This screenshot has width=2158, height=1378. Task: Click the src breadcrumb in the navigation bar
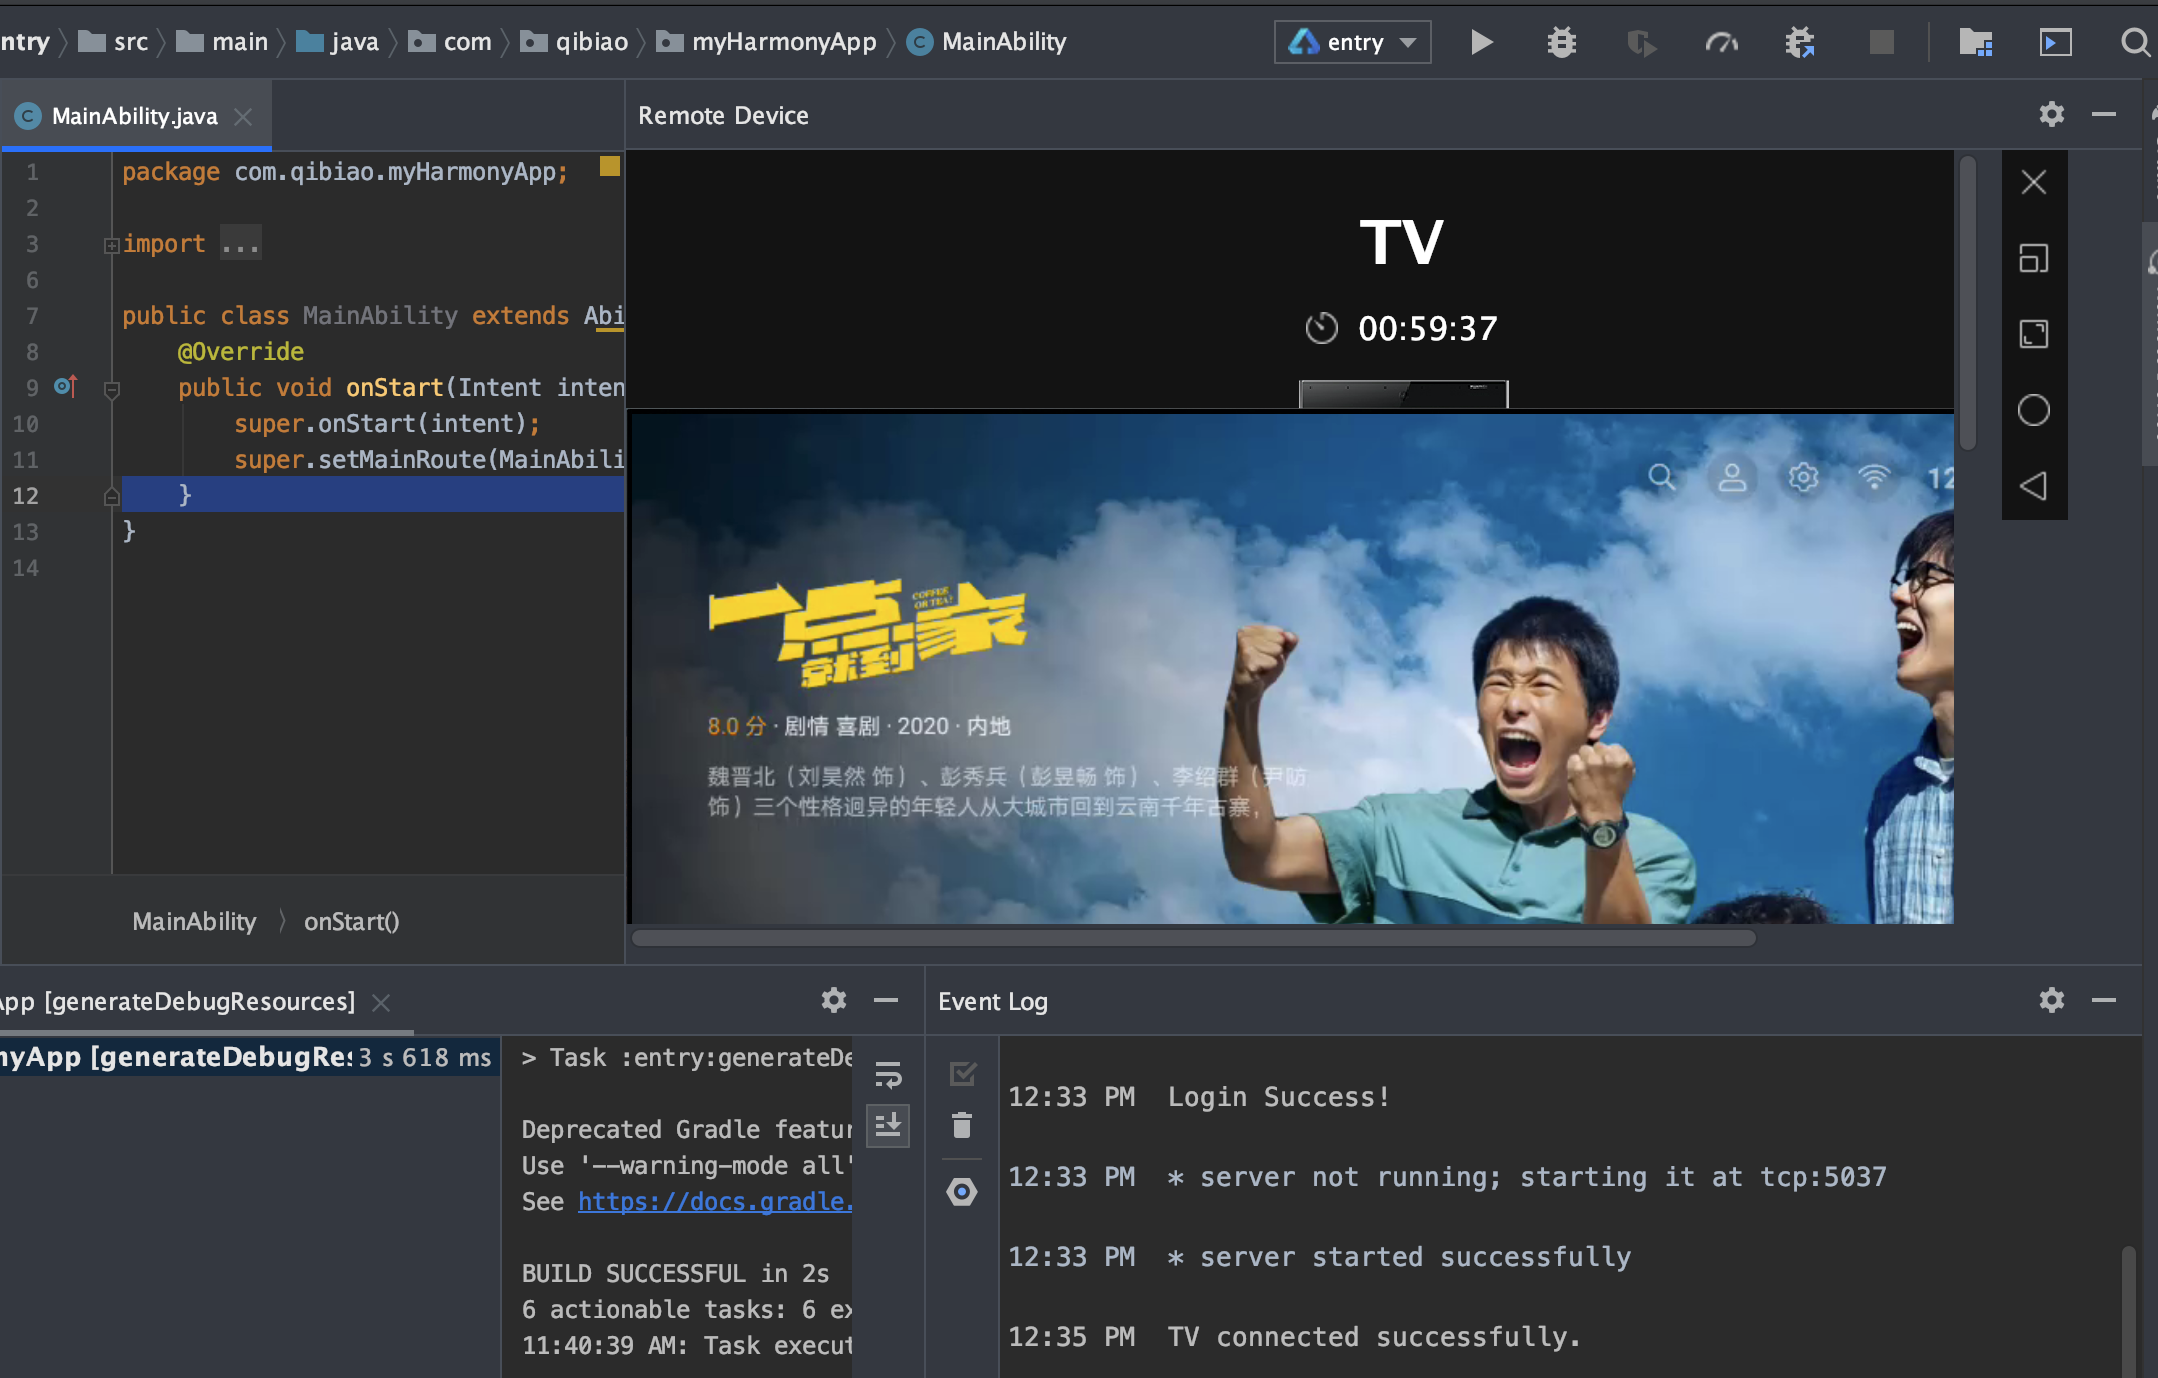coord(114,42)
